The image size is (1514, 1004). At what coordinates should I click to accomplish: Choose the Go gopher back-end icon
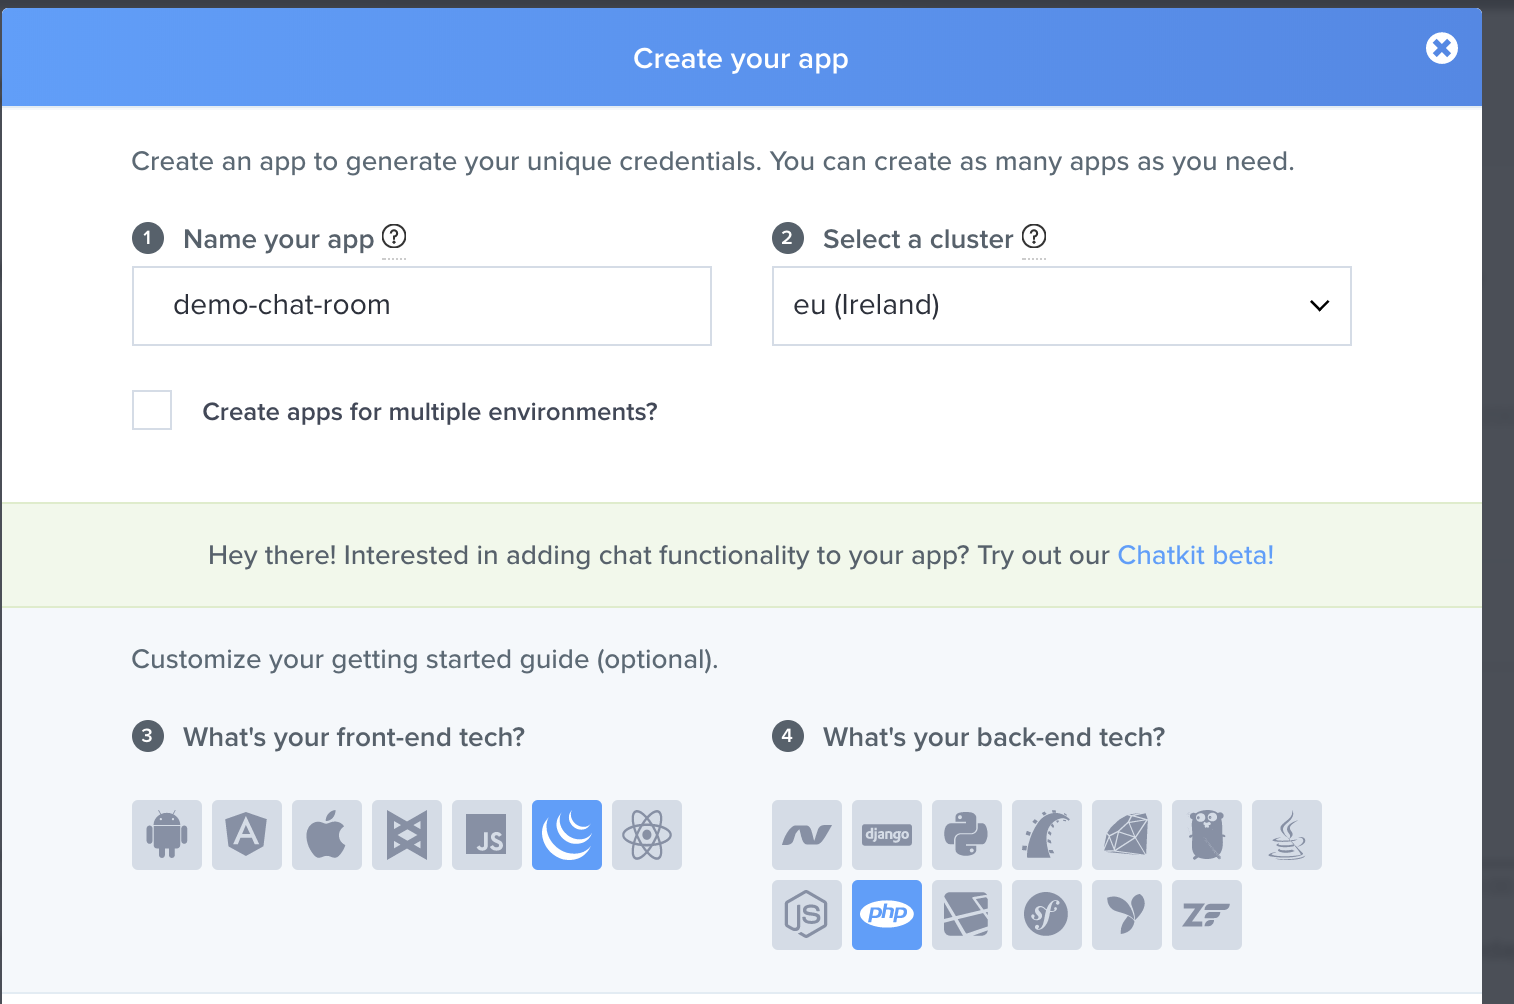(x=1207, y=835)
